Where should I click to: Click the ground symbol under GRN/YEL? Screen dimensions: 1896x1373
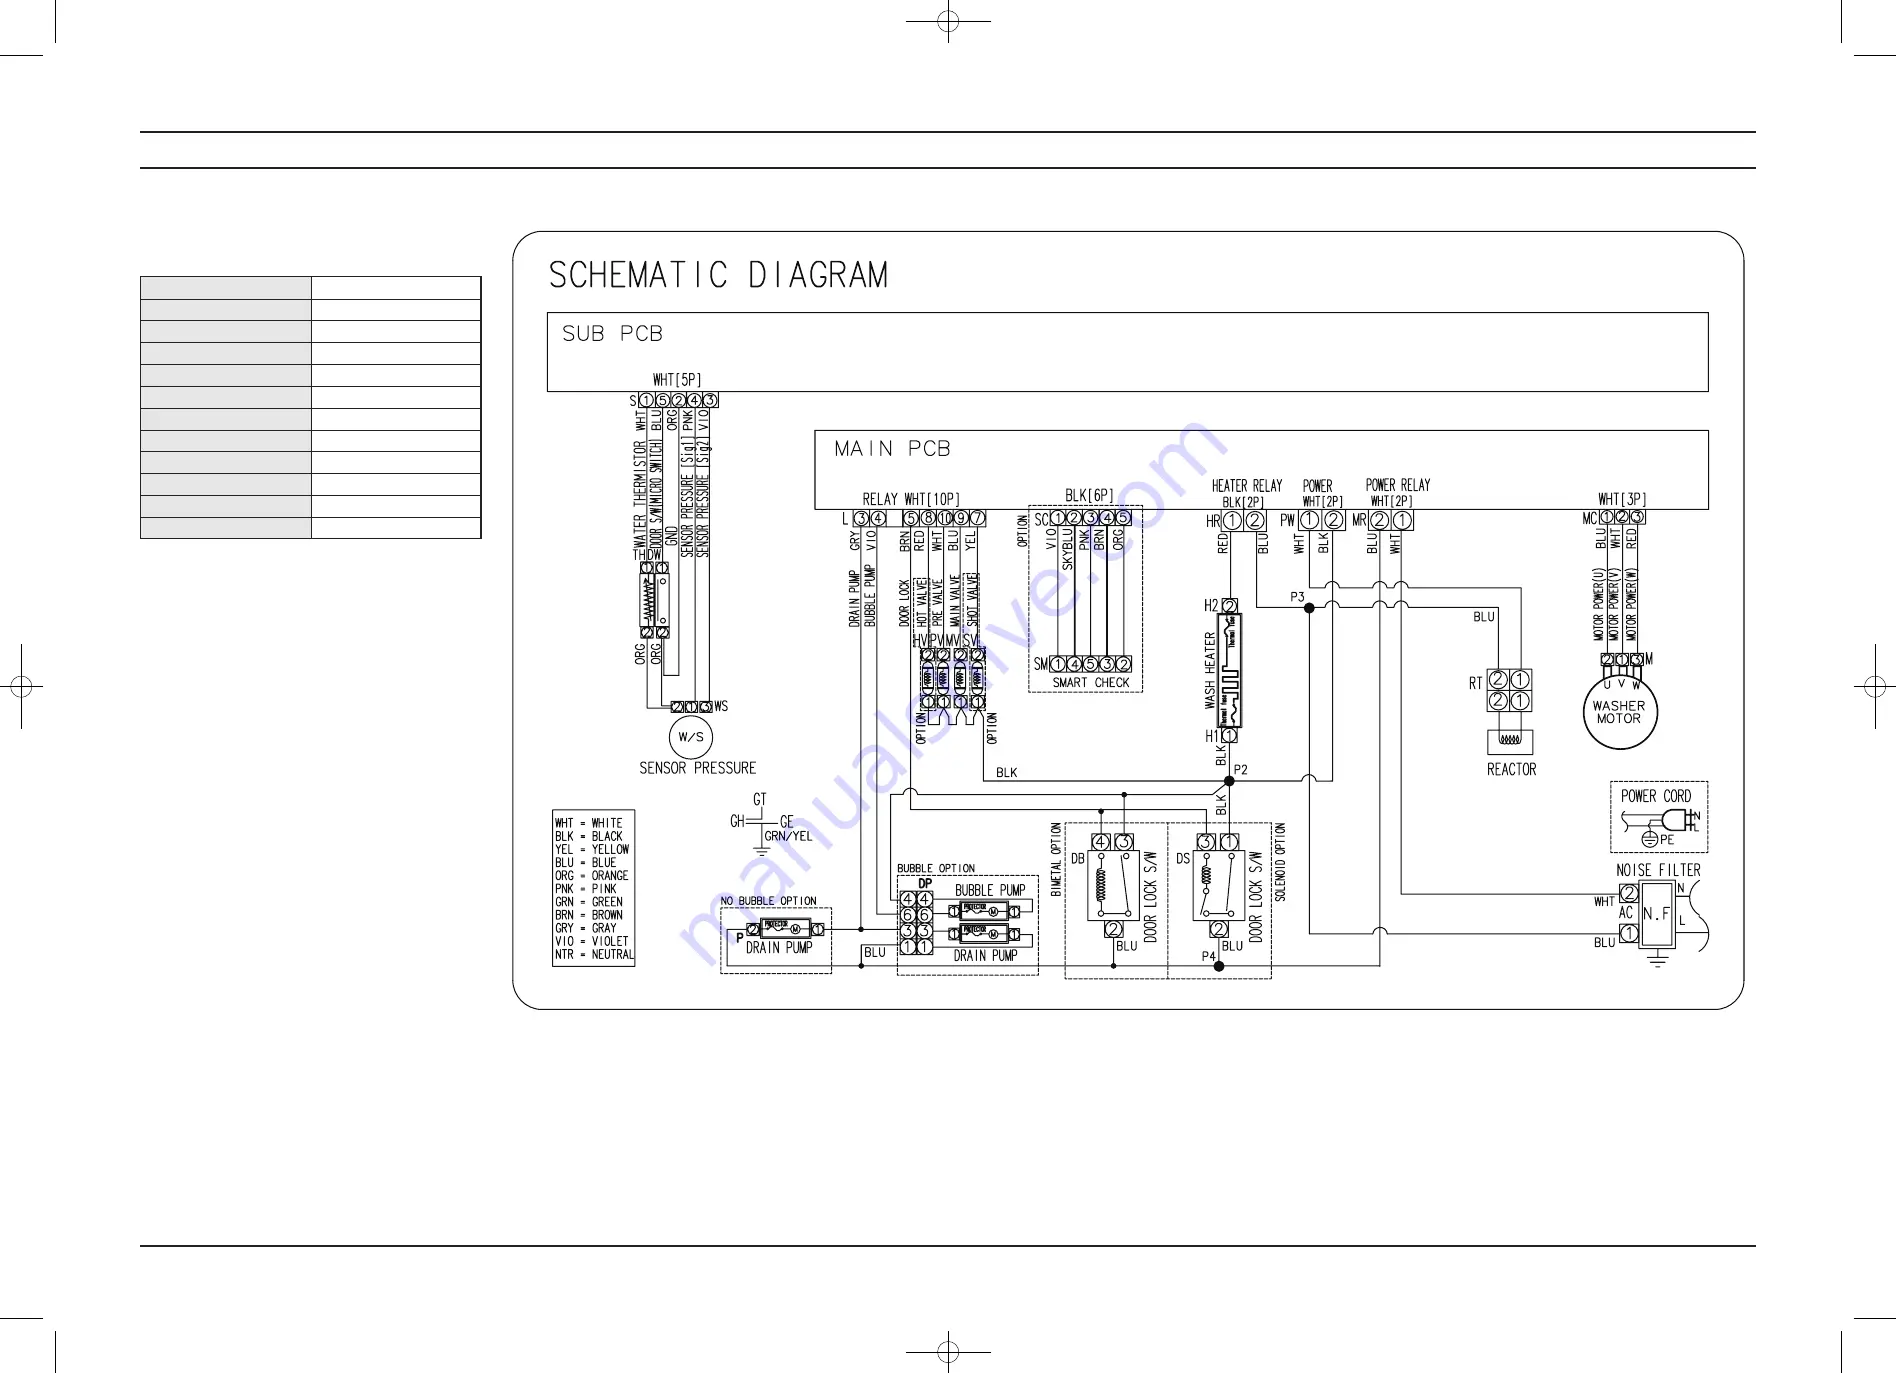tap(762, 851)
